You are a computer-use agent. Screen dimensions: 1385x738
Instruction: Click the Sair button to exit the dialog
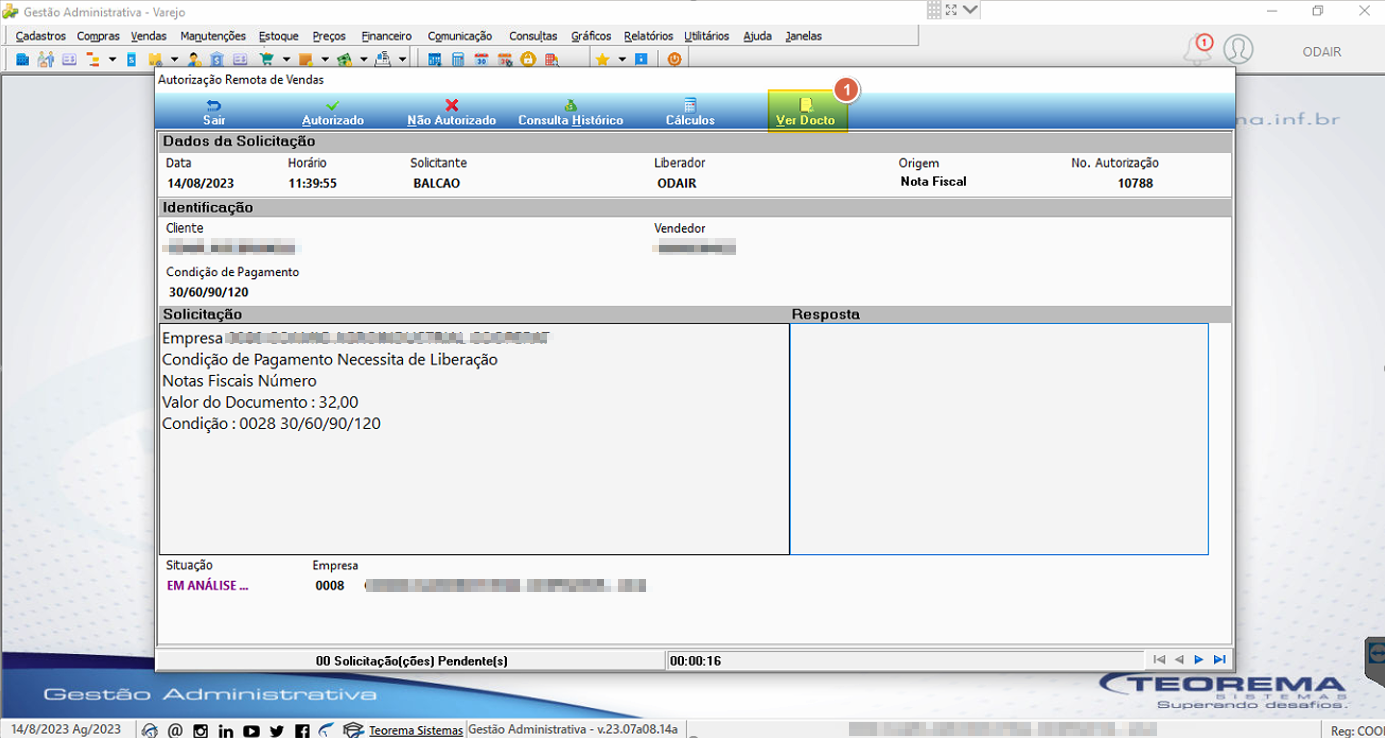(x=214, y=112)
